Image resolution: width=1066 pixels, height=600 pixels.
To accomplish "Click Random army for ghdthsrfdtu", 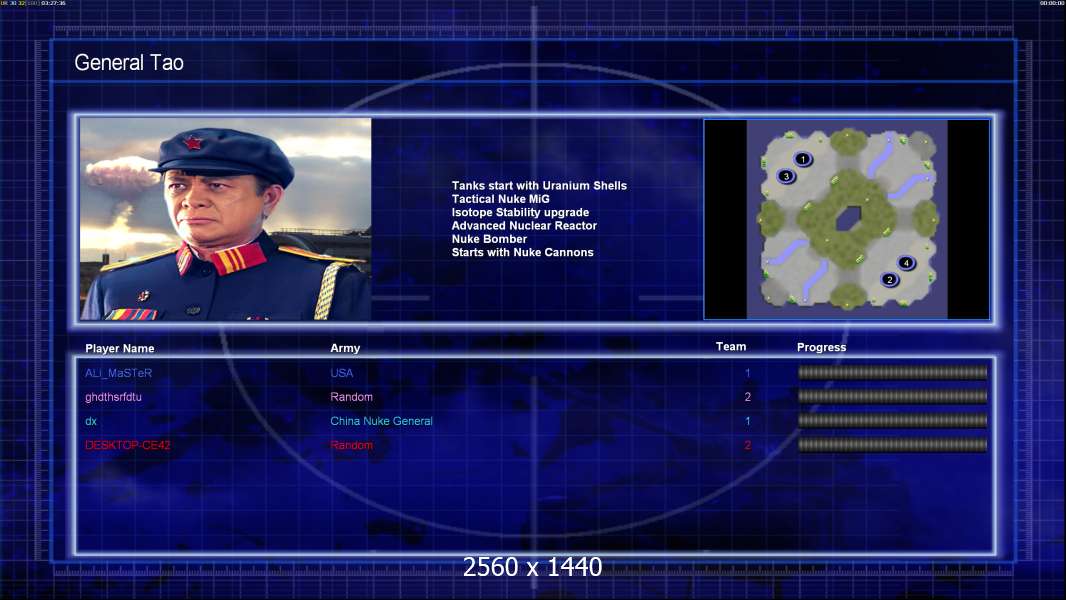I will 351,397.
